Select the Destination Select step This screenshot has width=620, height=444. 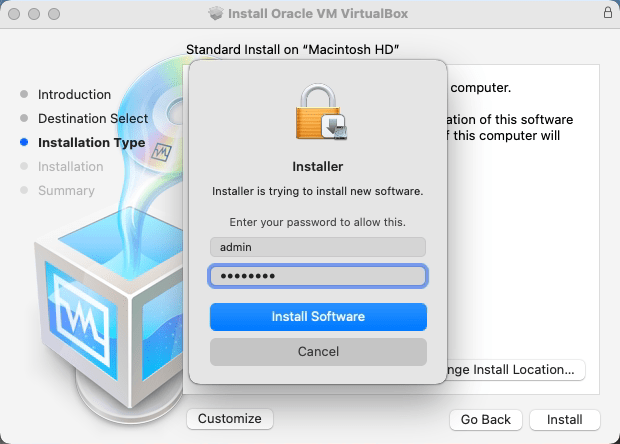92,119
